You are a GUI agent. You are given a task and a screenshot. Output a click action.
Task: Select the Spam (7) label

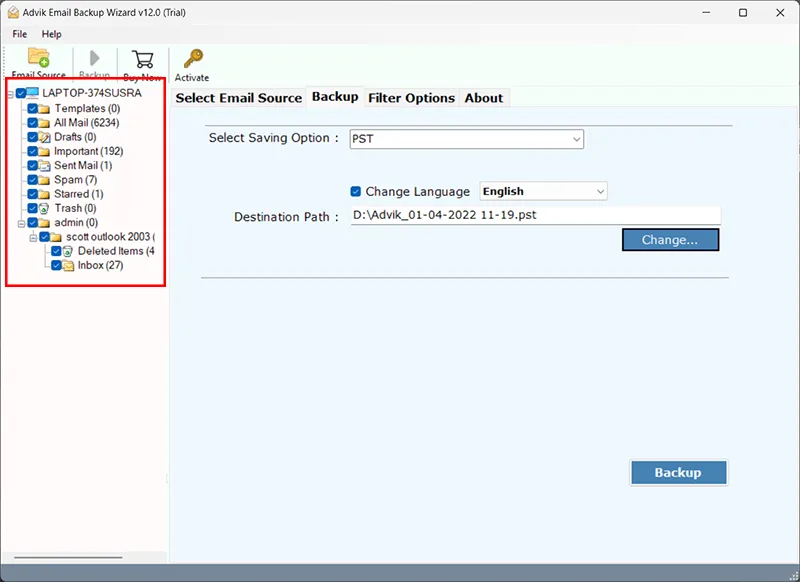point(76,180)
